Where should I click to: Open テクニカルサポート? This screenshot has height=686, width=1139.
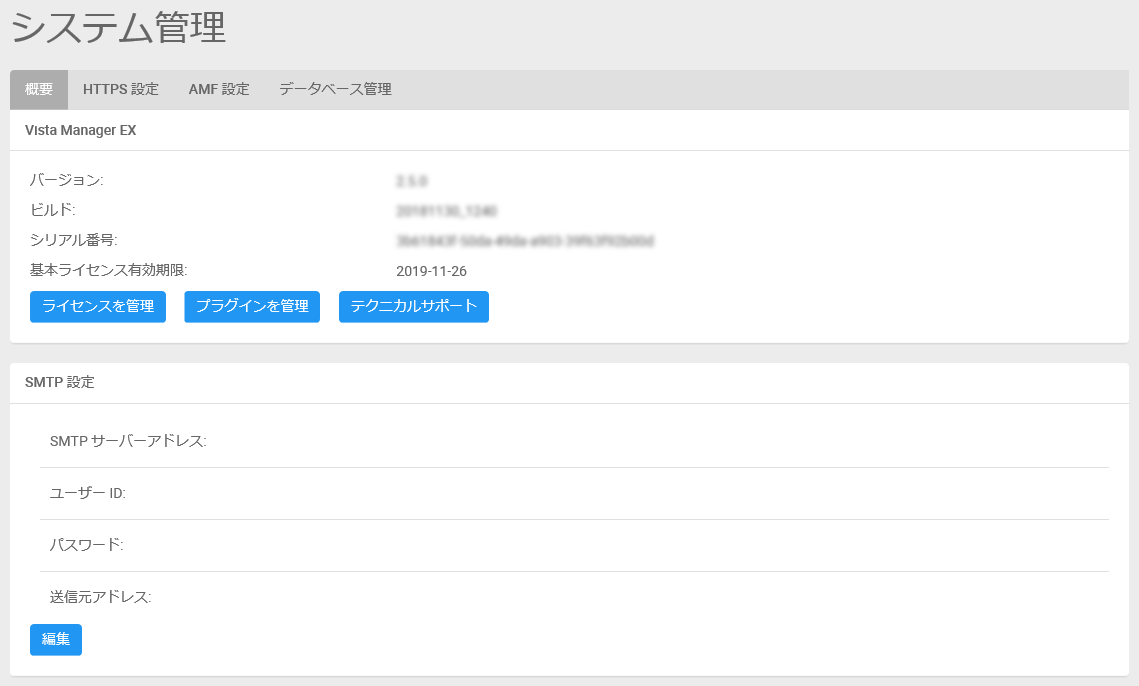(x=413, y=307)
